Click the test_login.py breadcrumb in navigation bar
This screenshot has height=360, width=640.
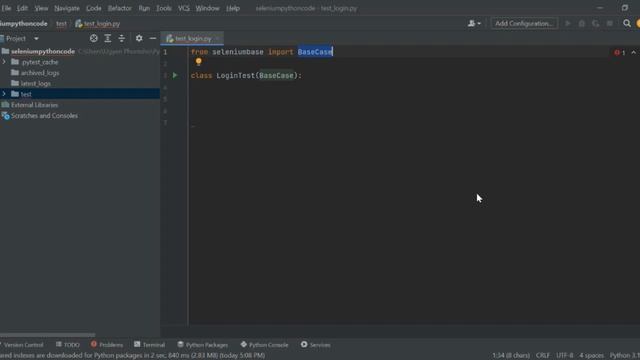[98, 24]
